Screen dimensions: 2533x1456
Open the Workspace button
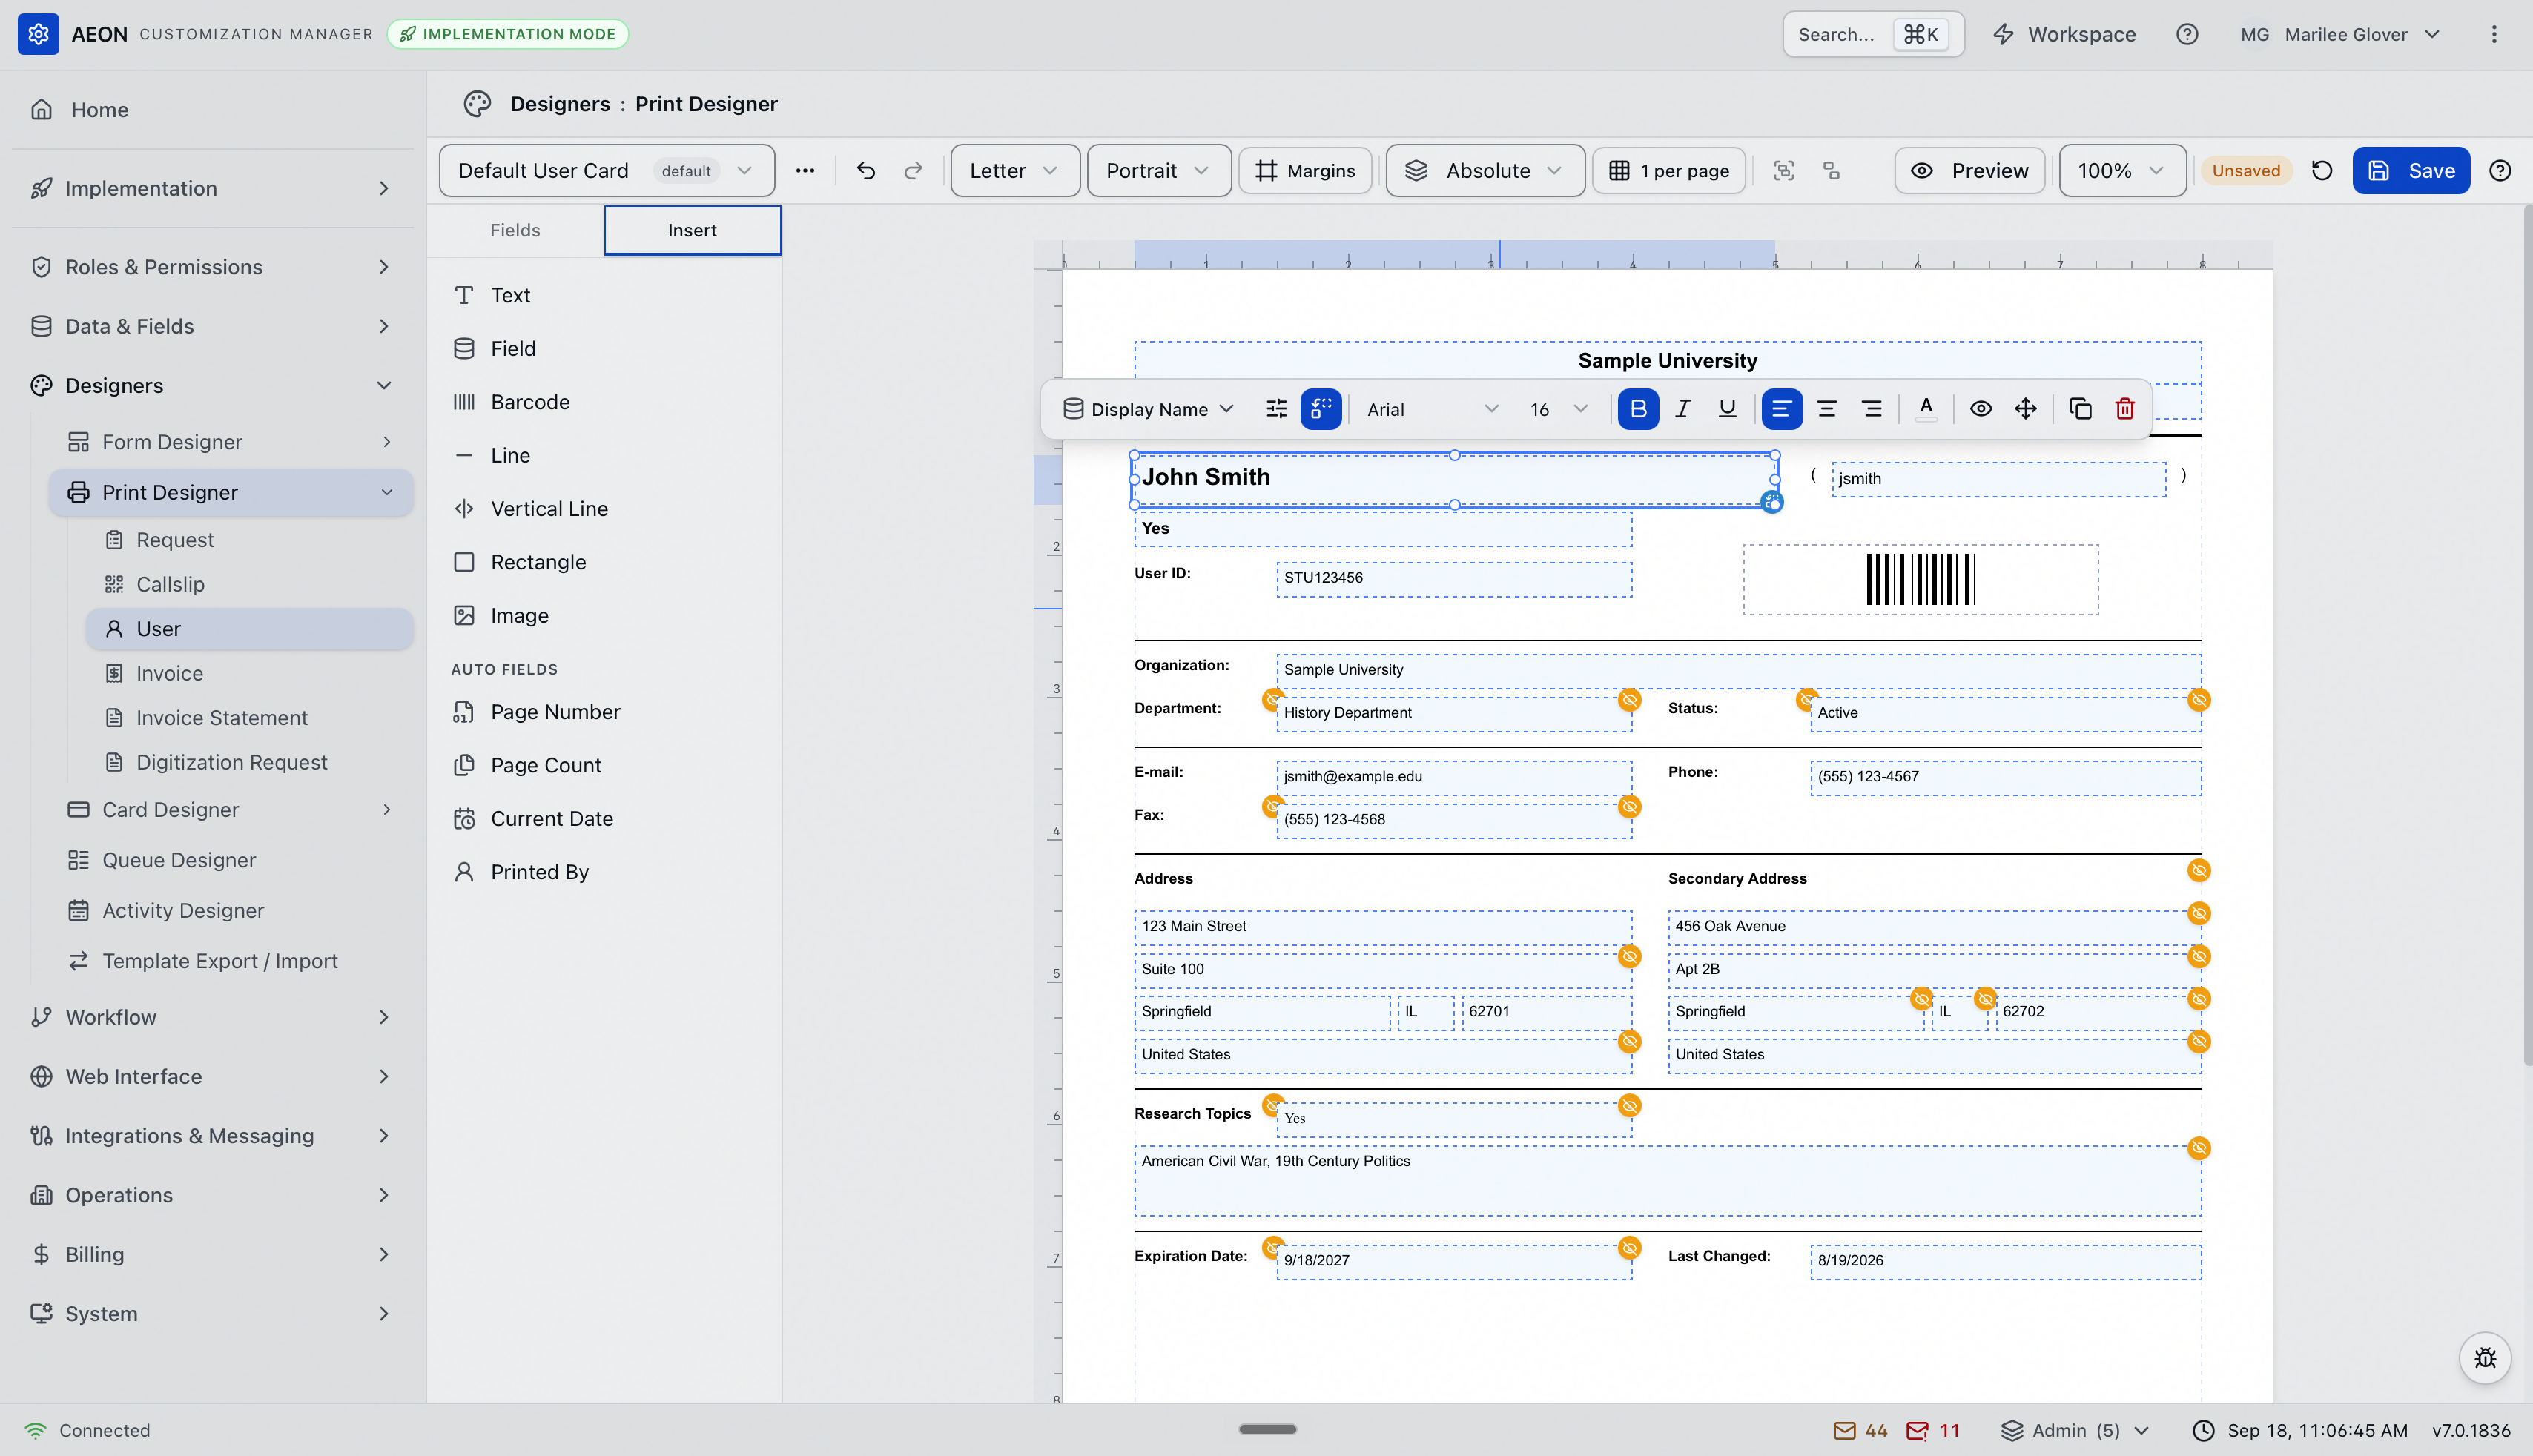coord(2065,35)
